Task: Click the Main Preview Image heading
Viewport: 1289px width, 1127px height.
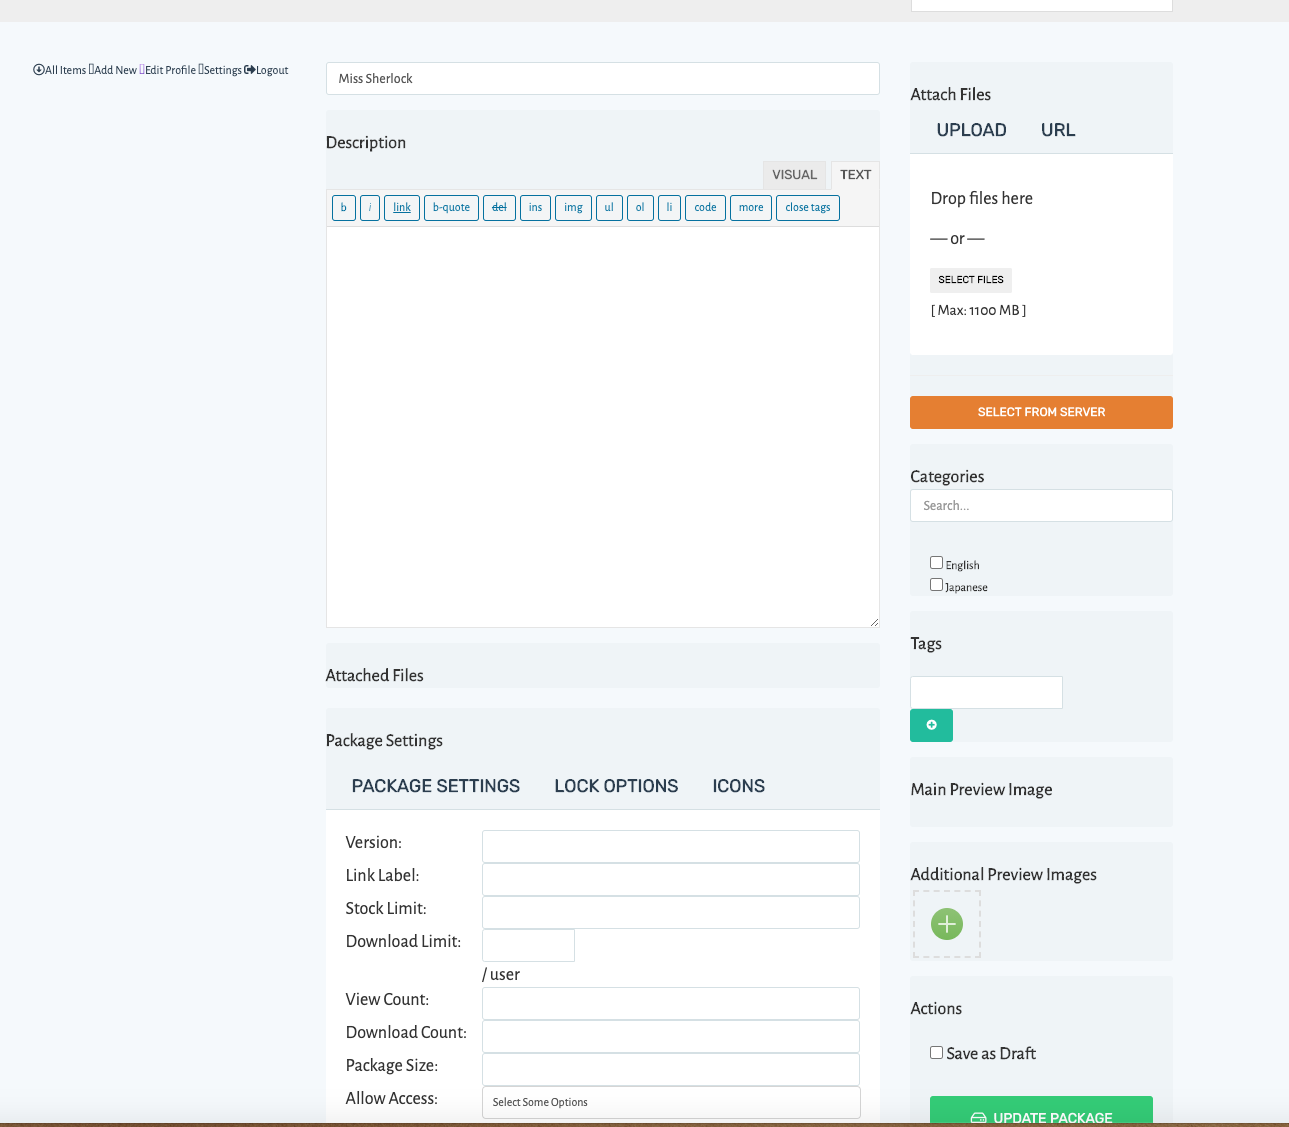Action: pos(981,790)
